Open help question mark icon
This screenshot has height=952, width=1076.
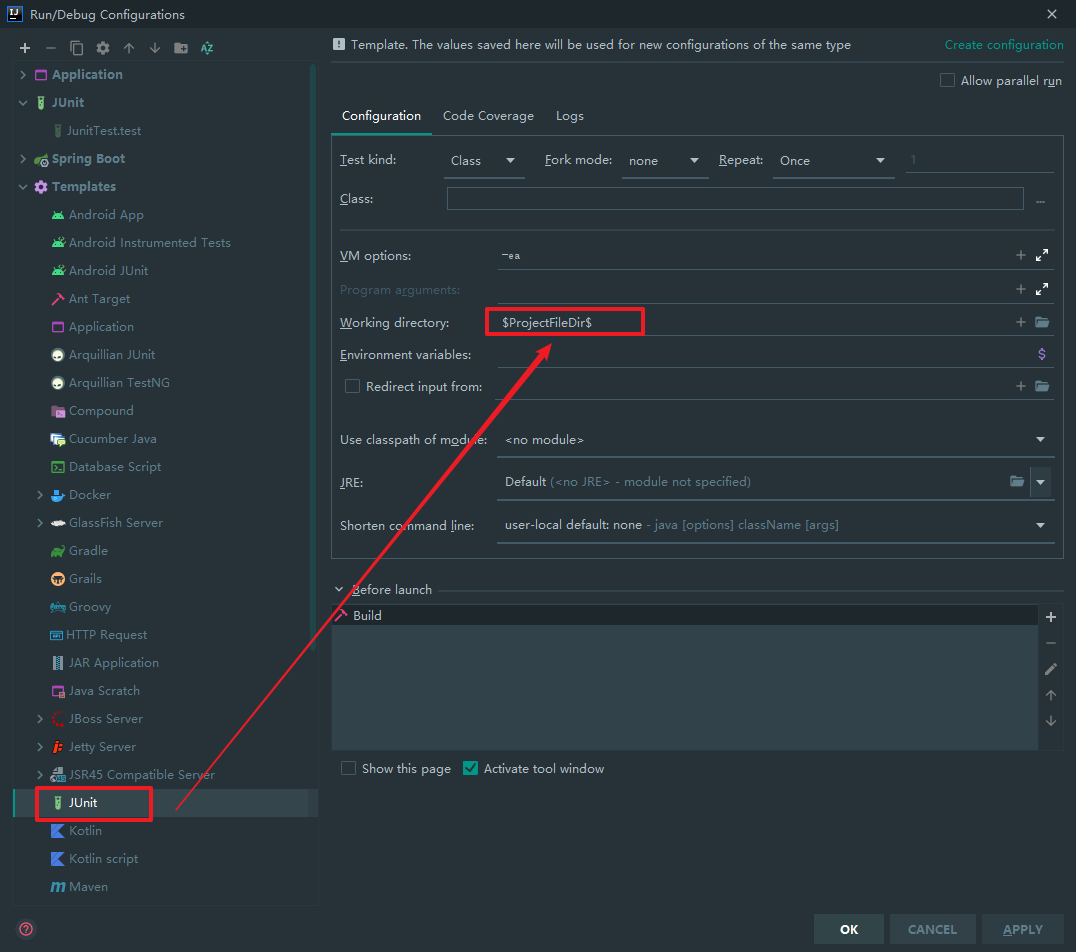[x=26, y=929]
